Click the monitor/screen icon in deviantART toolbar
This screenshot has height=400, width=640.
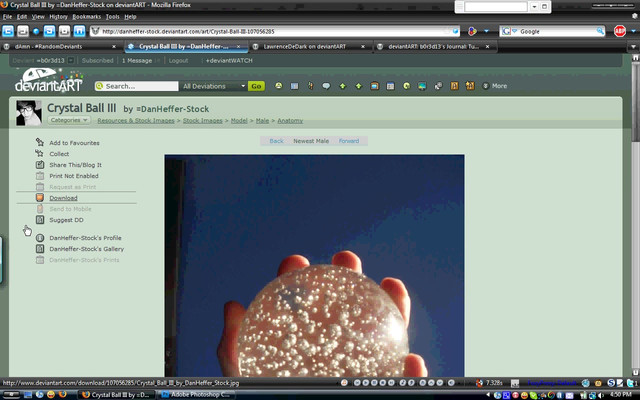(422, 86)
